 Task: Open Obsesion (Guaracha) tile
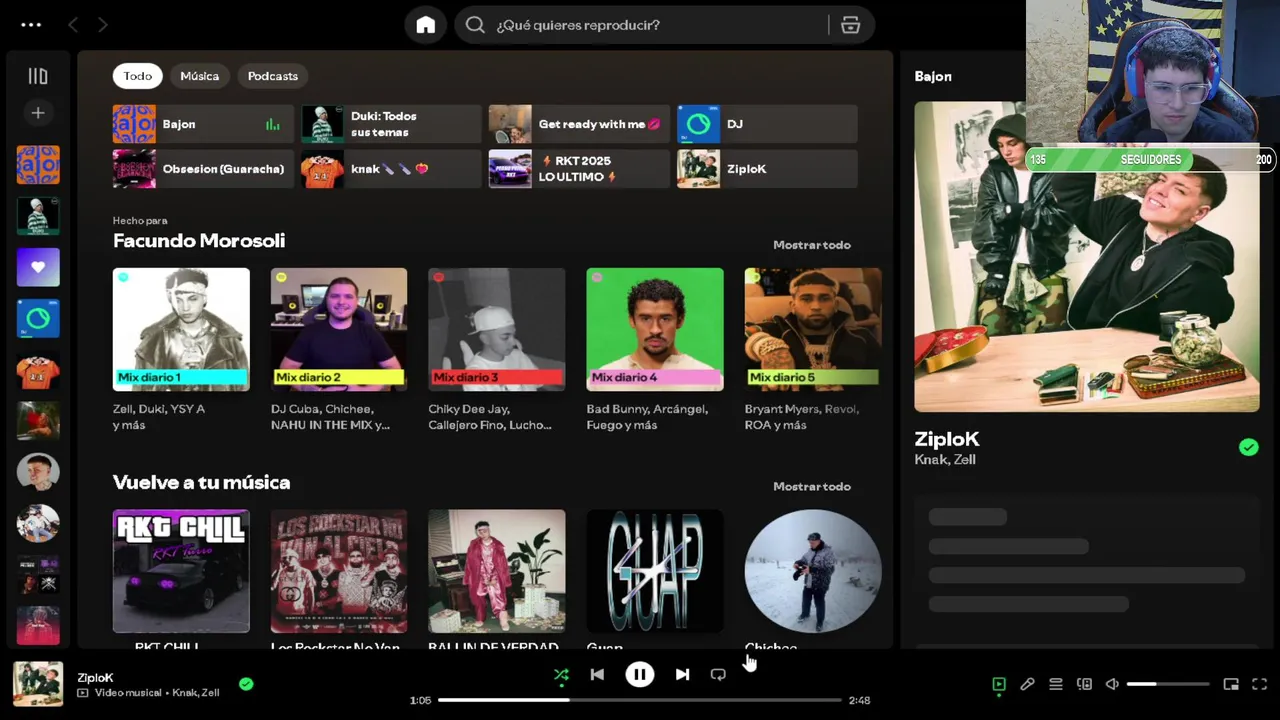click(203, 169)
